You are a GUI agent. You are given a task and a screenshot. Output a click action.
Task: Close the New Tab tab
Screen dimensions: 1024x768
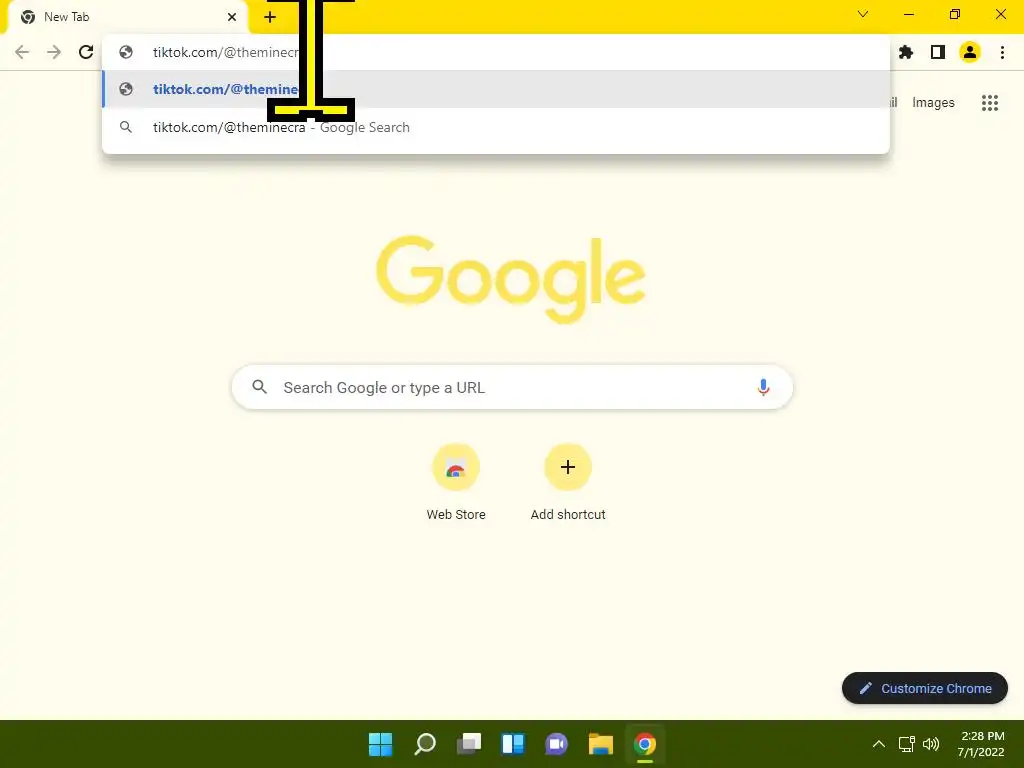tap(232, 17)
